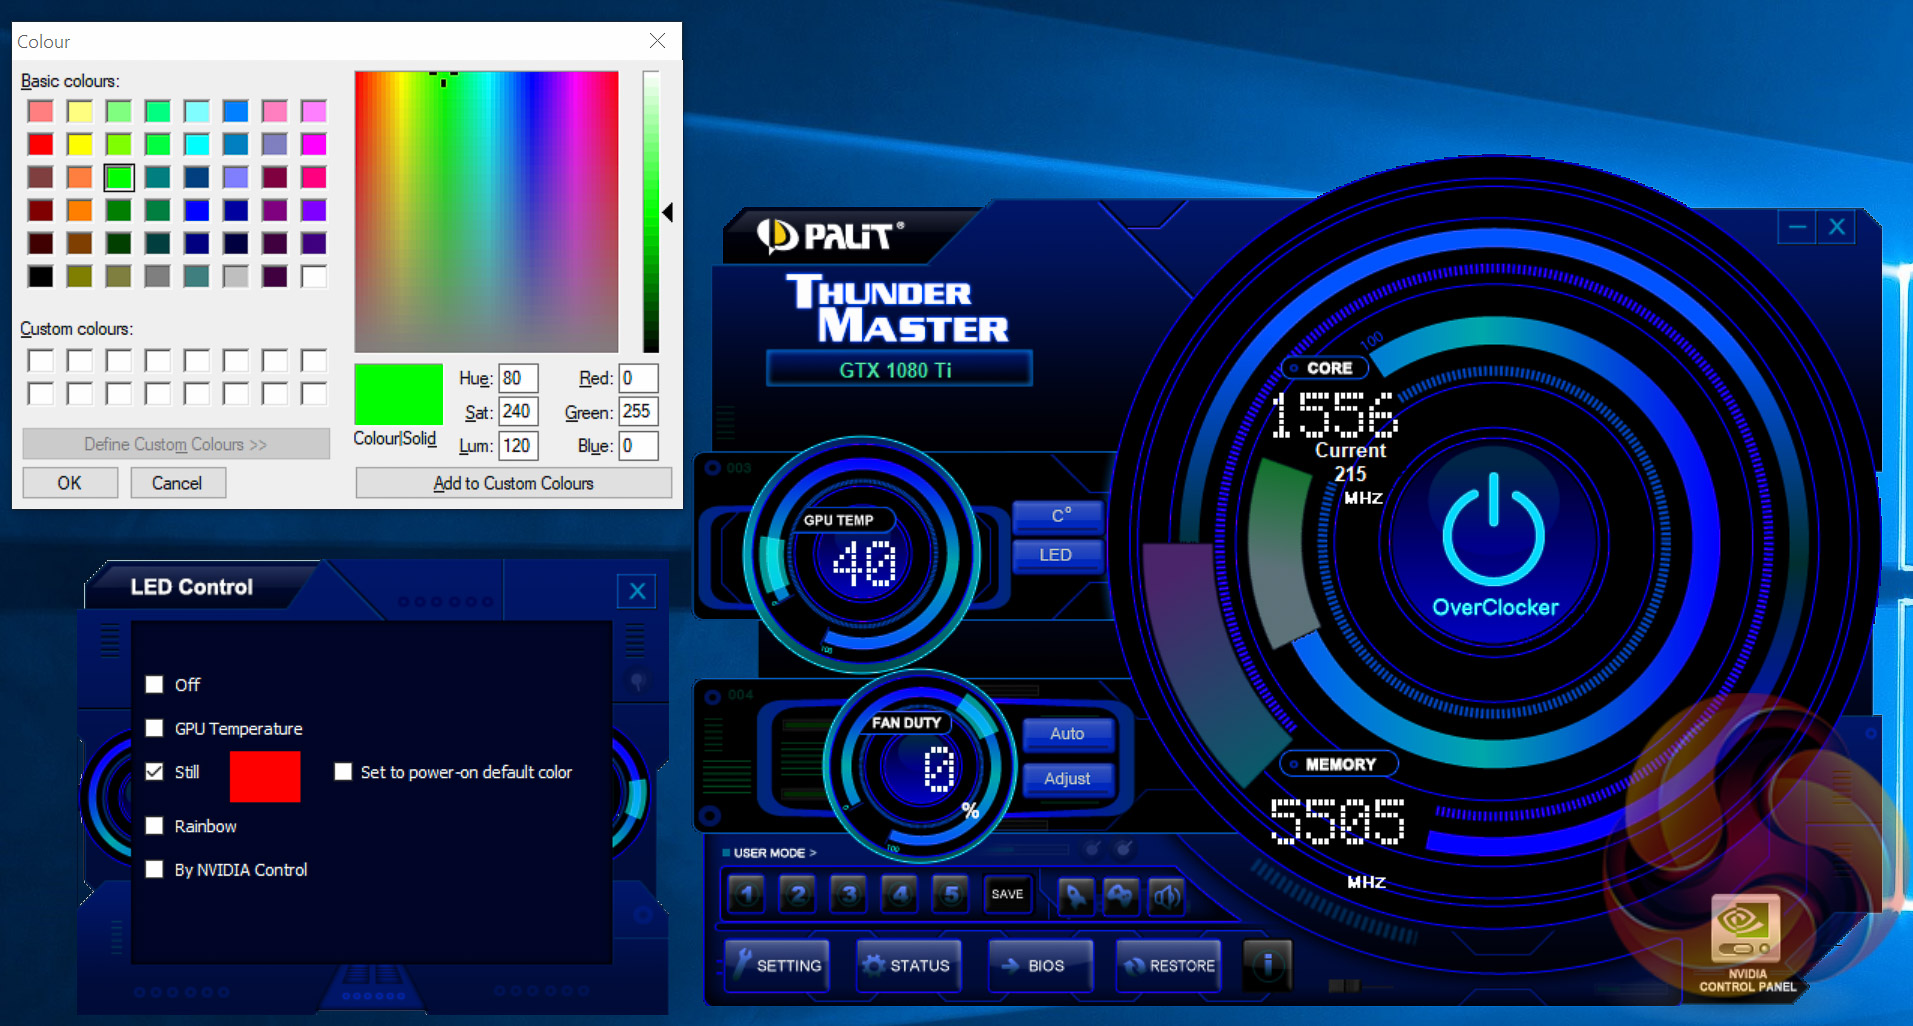Click the OverClocker power icon

1493,530
